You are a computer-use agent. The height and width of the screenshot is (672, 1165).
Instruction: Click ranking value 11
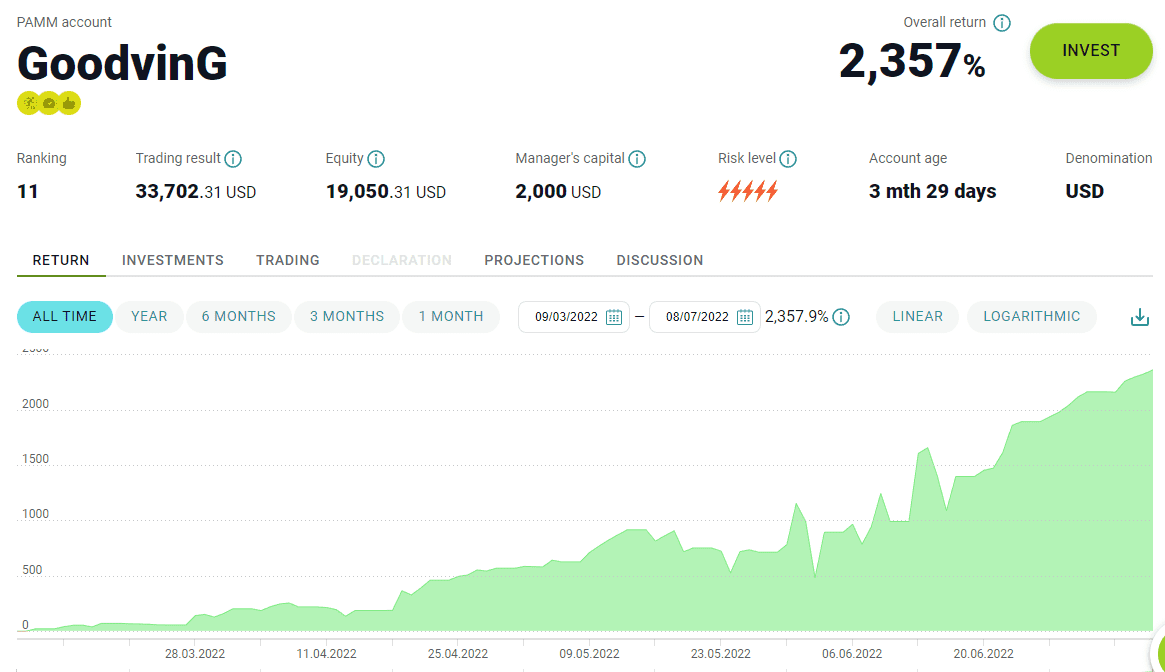[x=27, y=192]
